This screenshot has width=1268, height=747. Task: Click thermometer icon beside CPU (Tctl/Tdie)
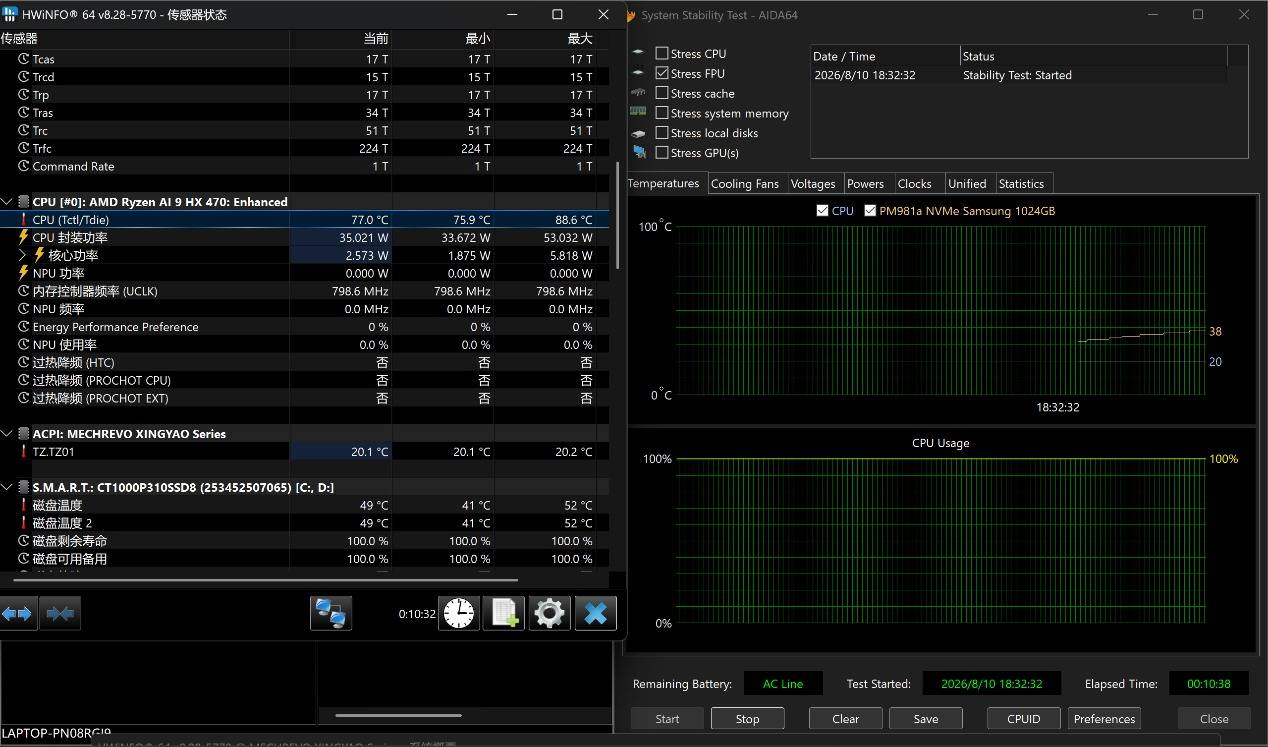[x=24, y=220]
